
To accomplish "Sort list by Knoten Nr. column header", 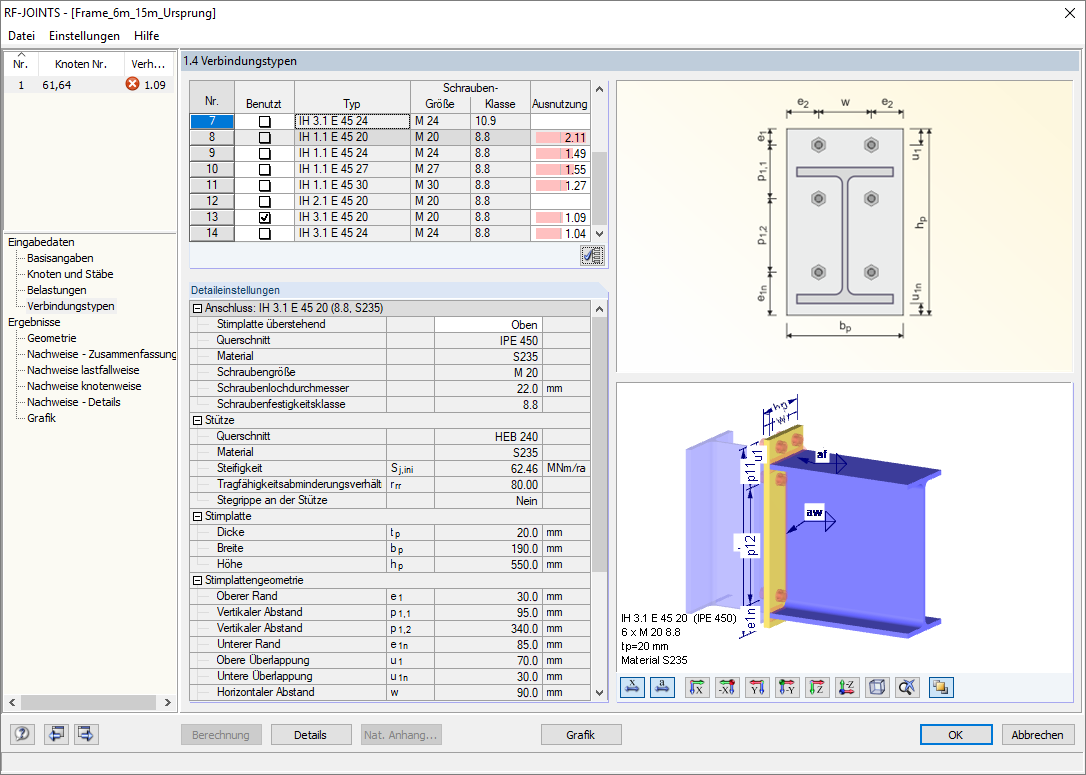I will pos(81,64).
